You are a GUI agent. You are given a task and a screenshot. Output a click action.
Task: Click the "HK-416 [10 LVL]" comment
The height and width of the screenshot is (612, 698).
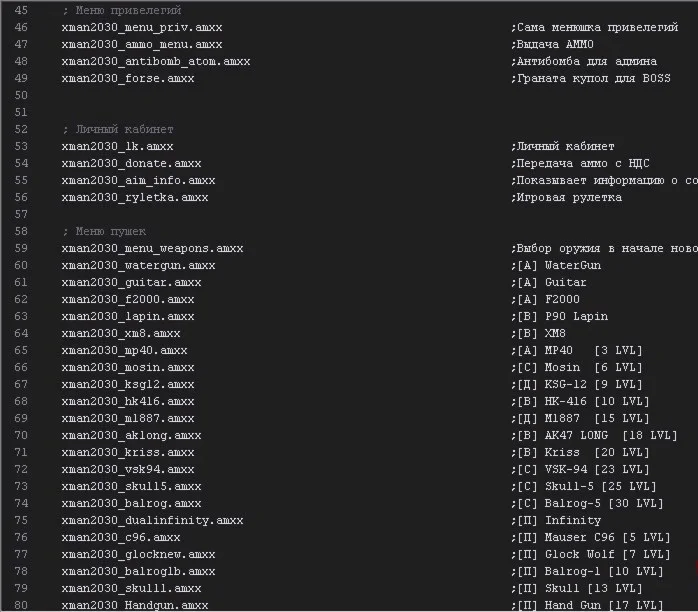pos(592,401)
